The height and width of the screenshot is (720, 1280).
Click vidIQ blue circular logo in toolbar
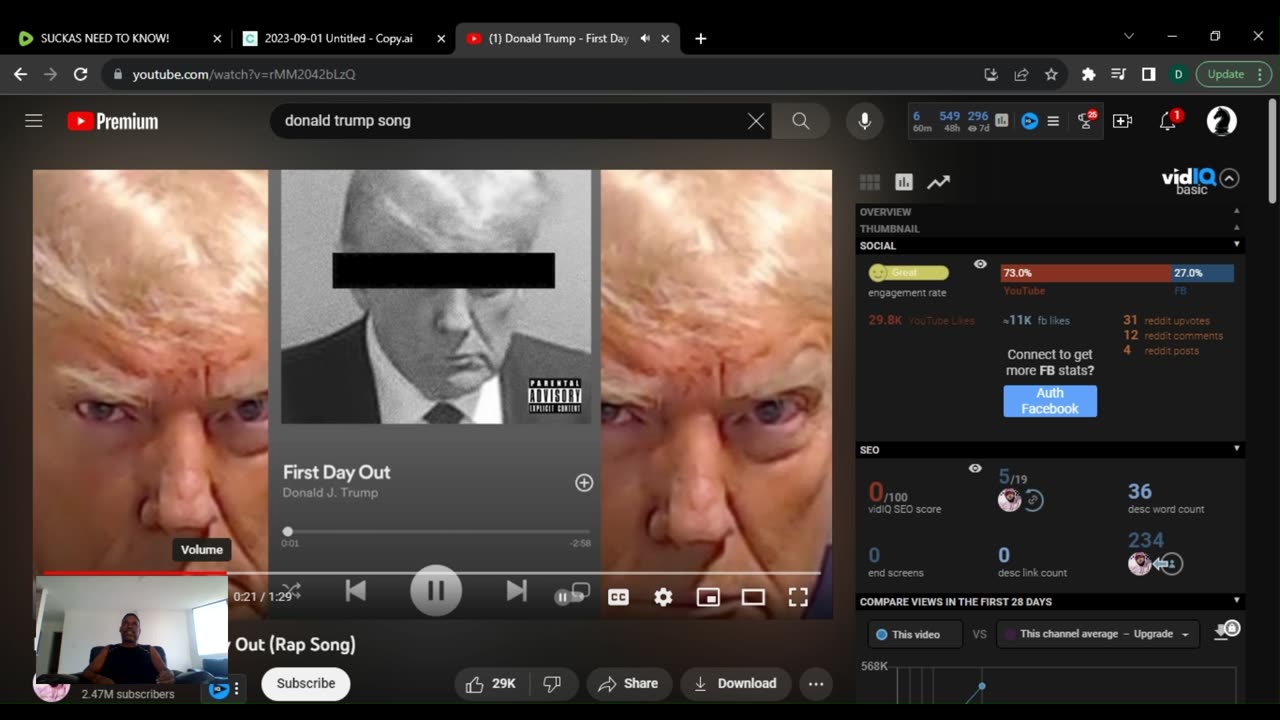coord(1029,121)
